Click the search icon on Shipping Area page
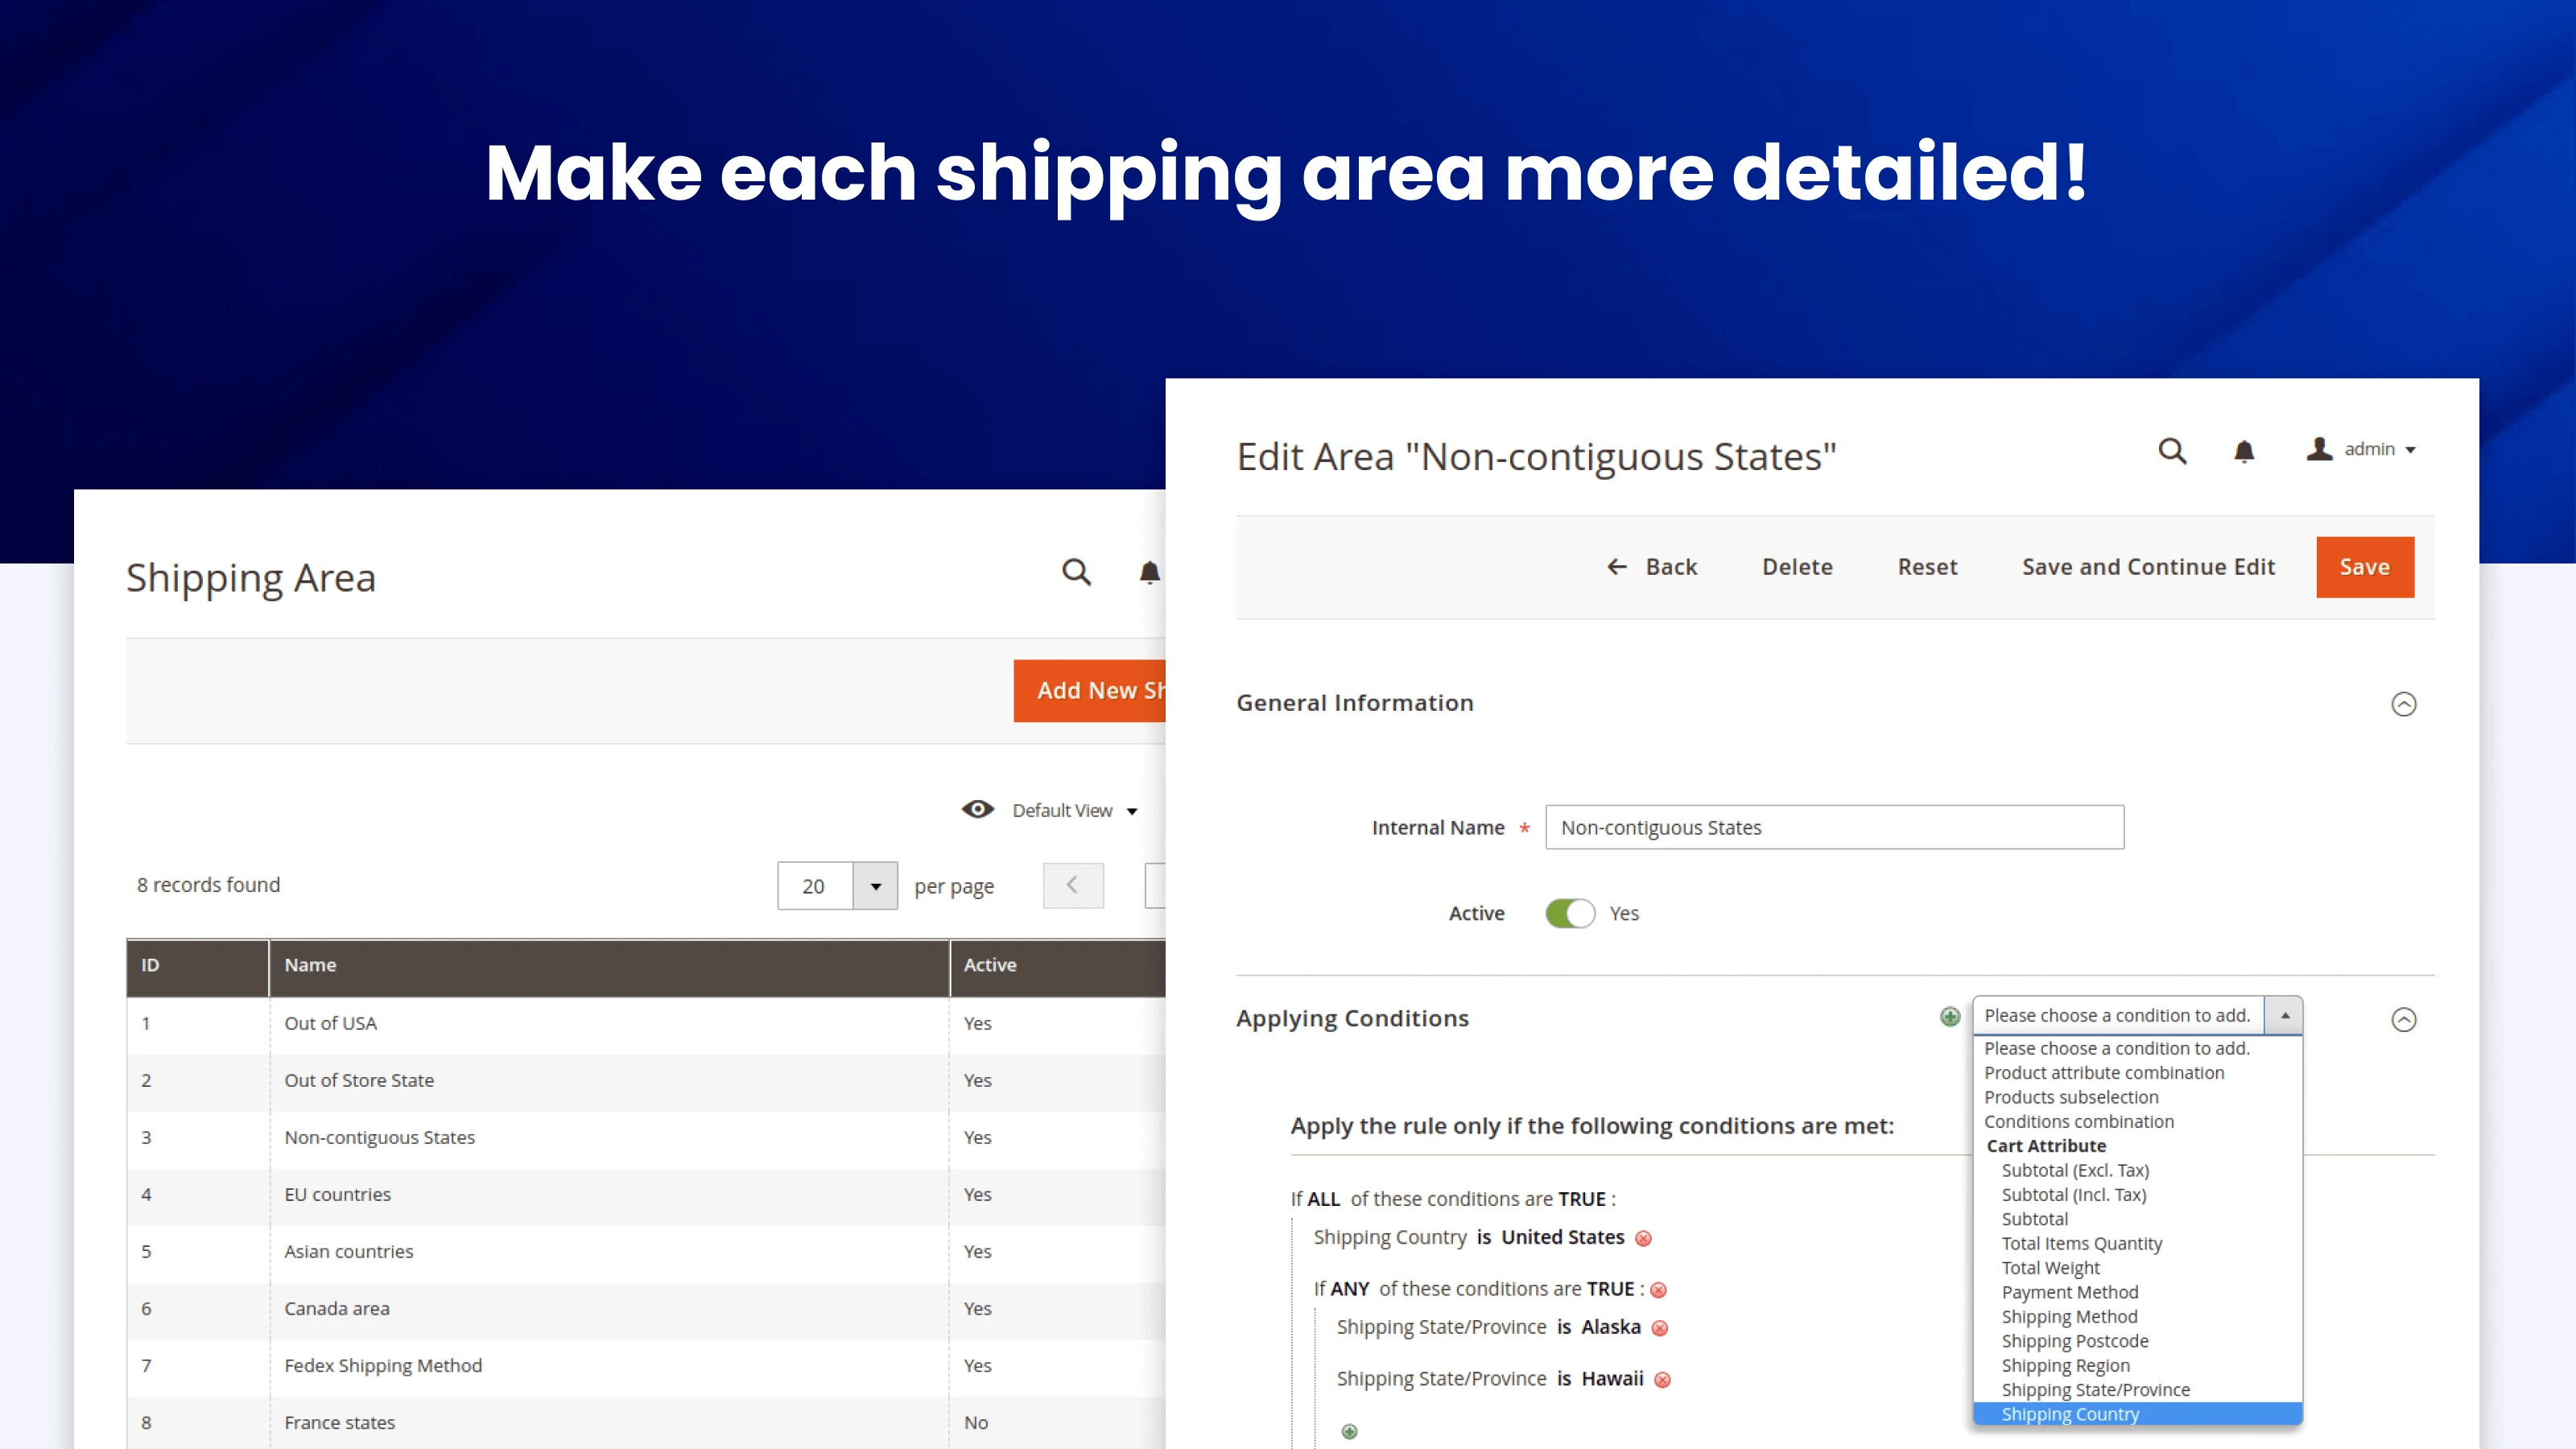 click(x=1076, y=572)
